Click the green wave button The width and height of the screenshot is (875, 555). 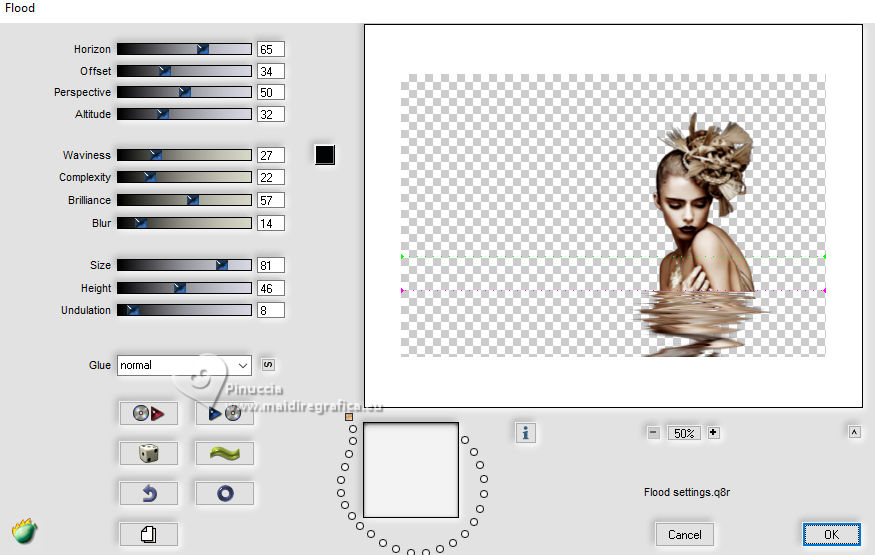[x=224, y=453]
